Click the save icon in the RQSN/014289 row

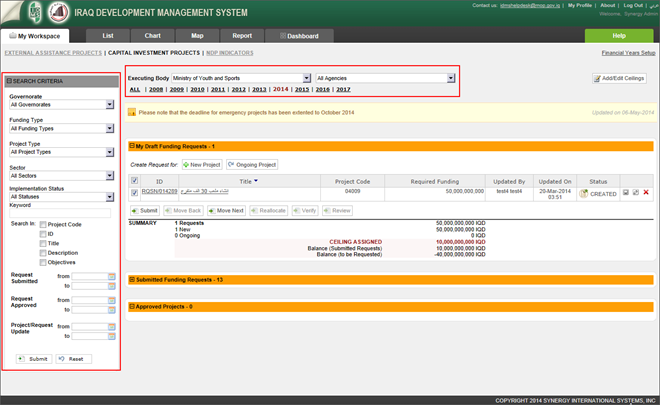[626, 192]
